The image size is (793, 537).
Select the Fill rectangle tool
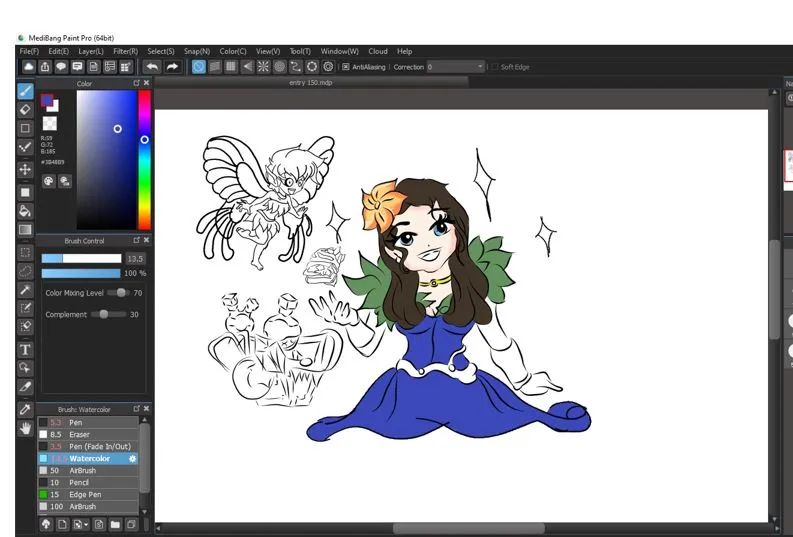pos(25,192)
